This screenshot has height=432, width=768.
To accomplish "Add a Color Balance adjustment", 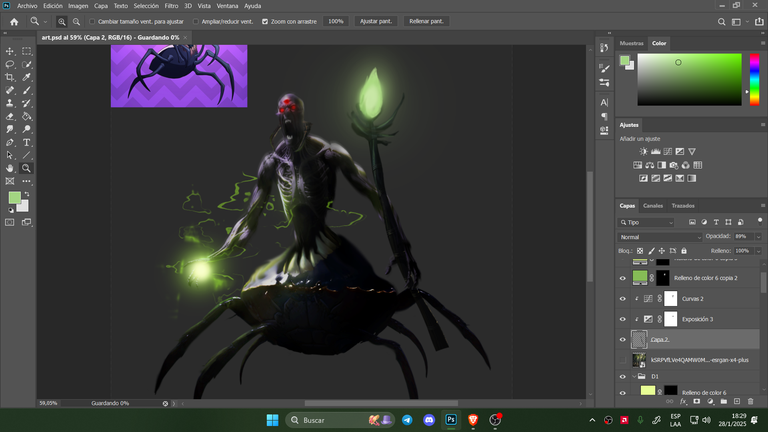I will click(x=649, y=165).
